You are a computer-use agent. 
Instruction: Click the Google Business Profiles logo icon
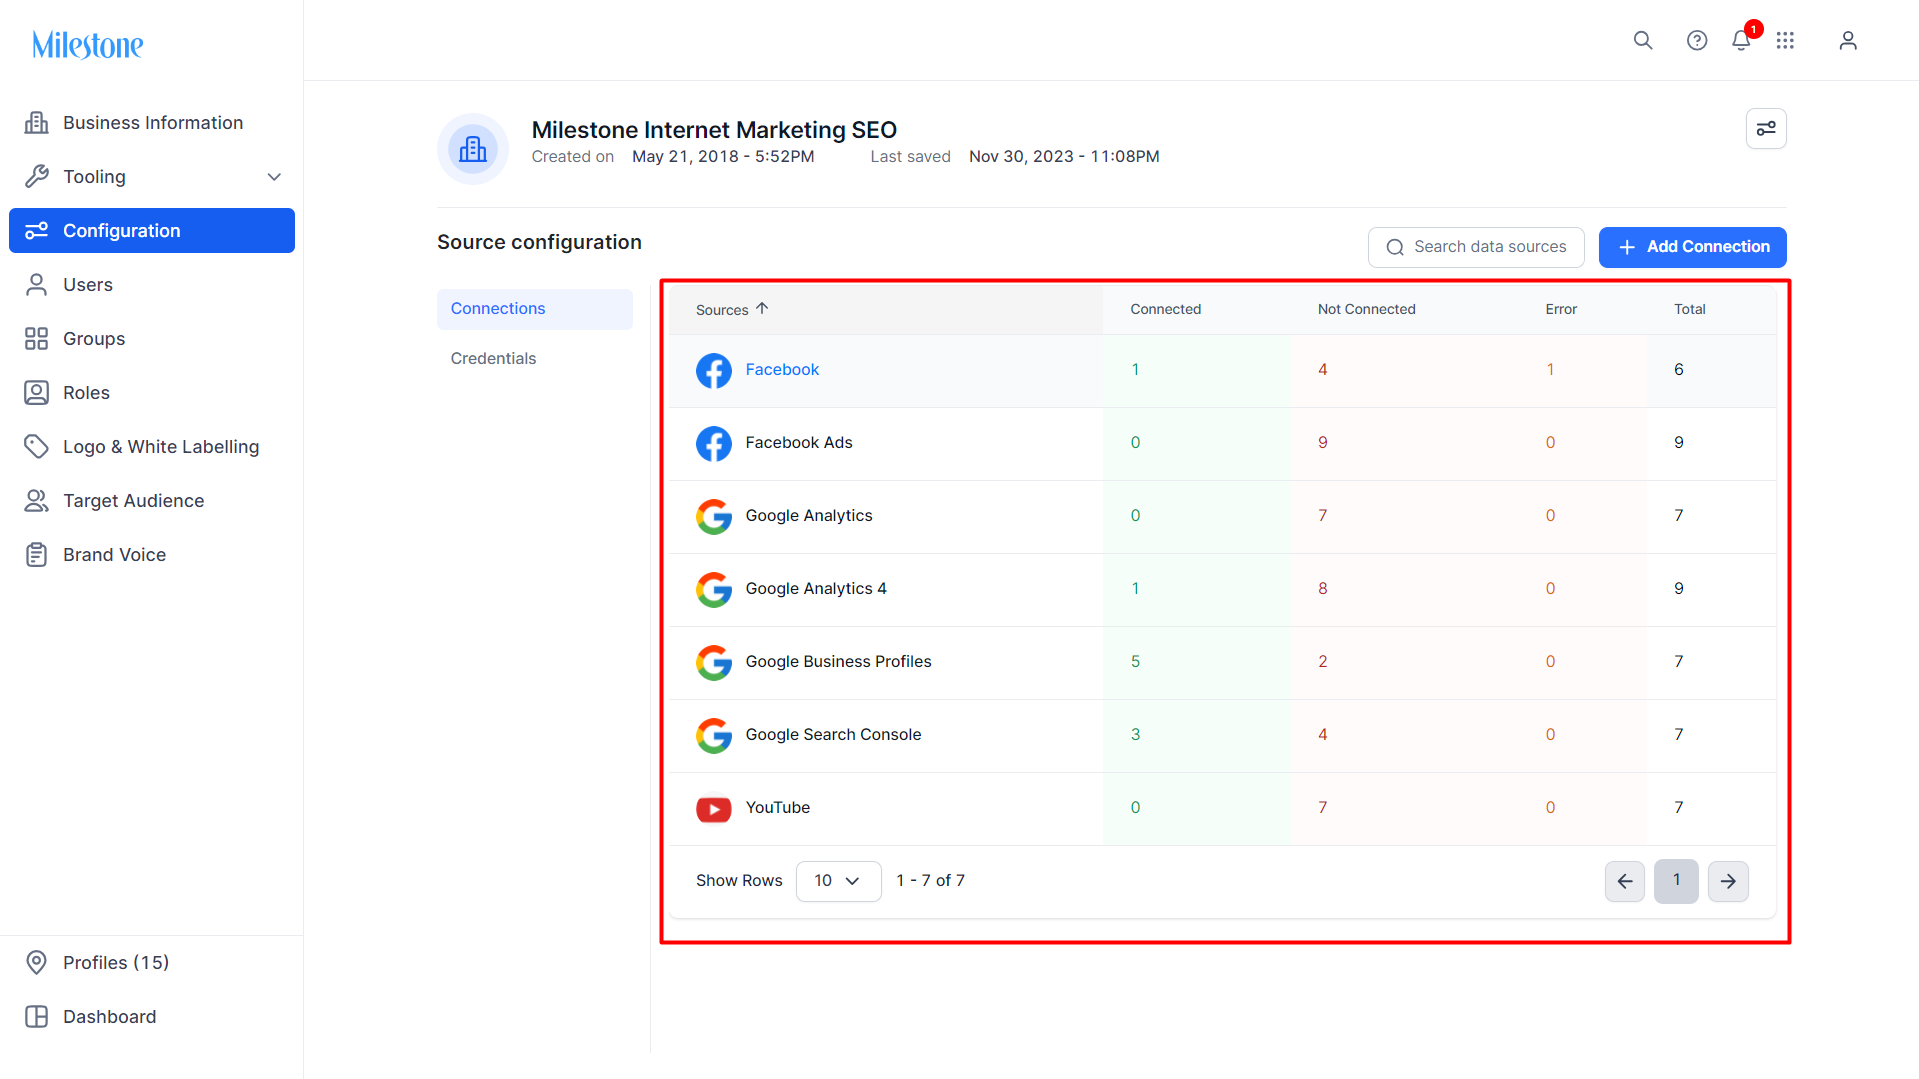(714, 663)
